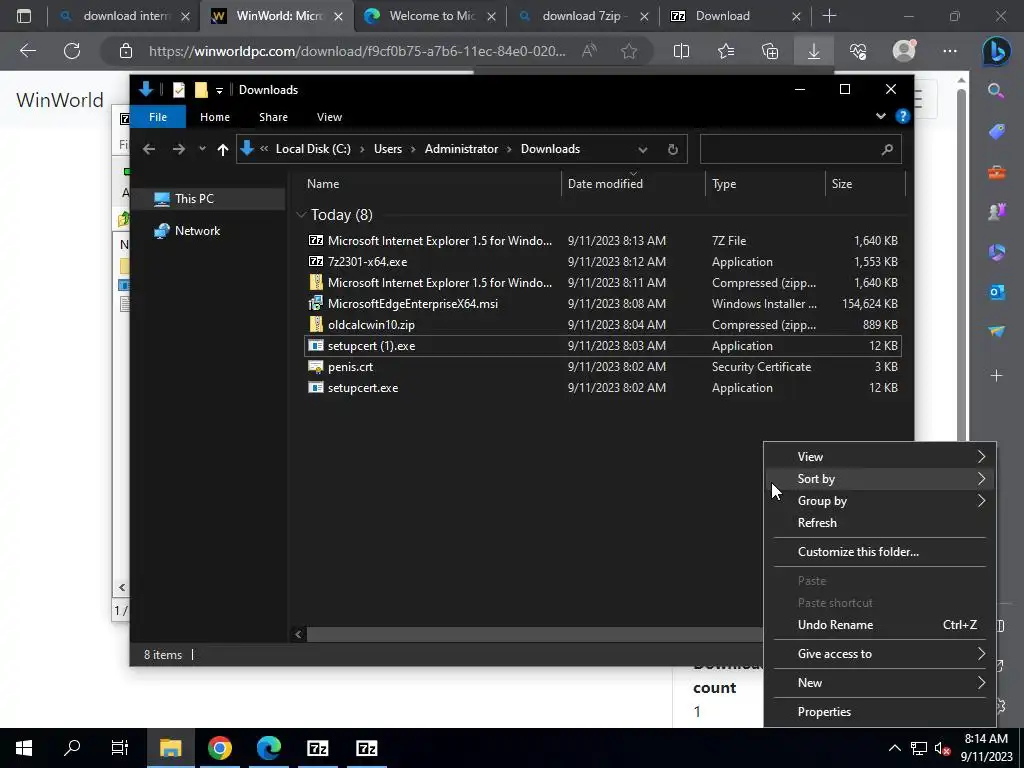
Task: Open Properties from context menu
Action: point(880,712)
